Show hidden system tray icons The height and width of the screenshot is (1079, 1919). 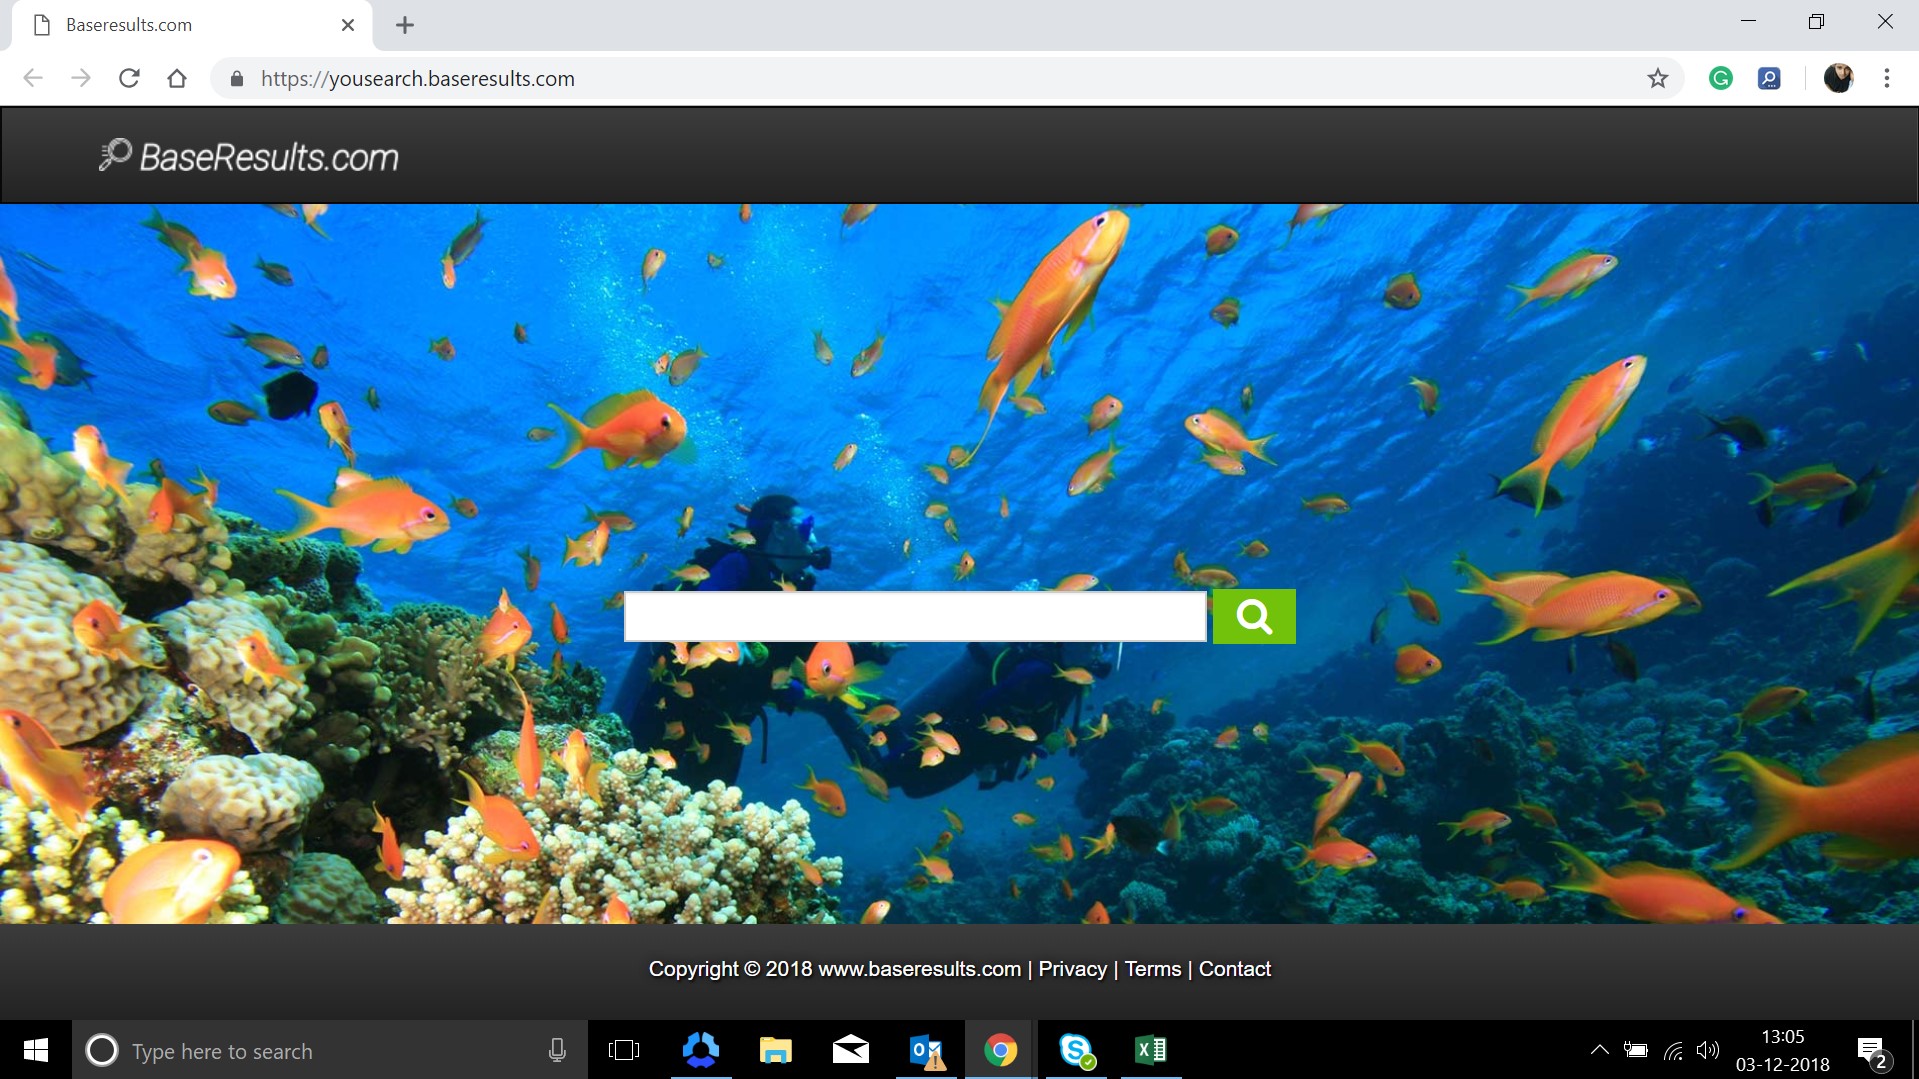(x=1599, y=1050)
